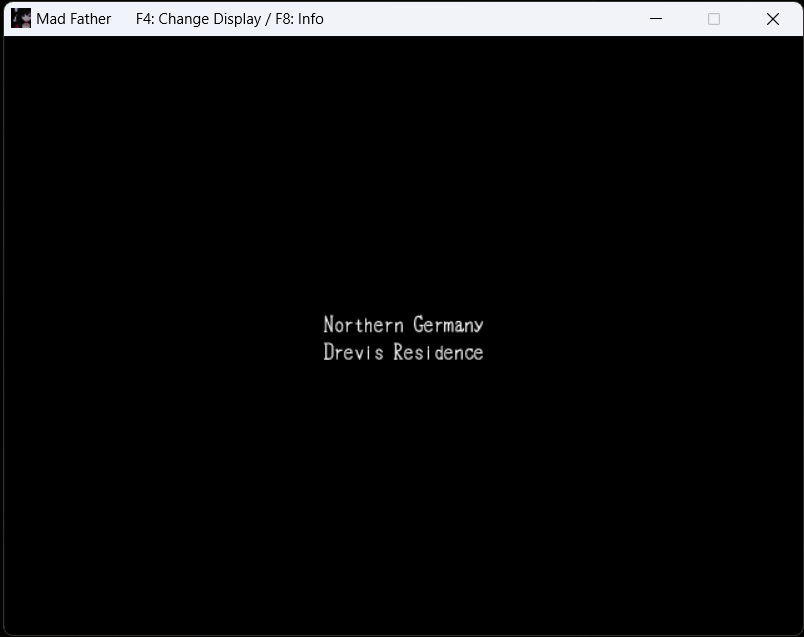Image resolution: width=804 pixels, height=637 pixels.
Task: Click the disabled maximize button
Action: 714,19
